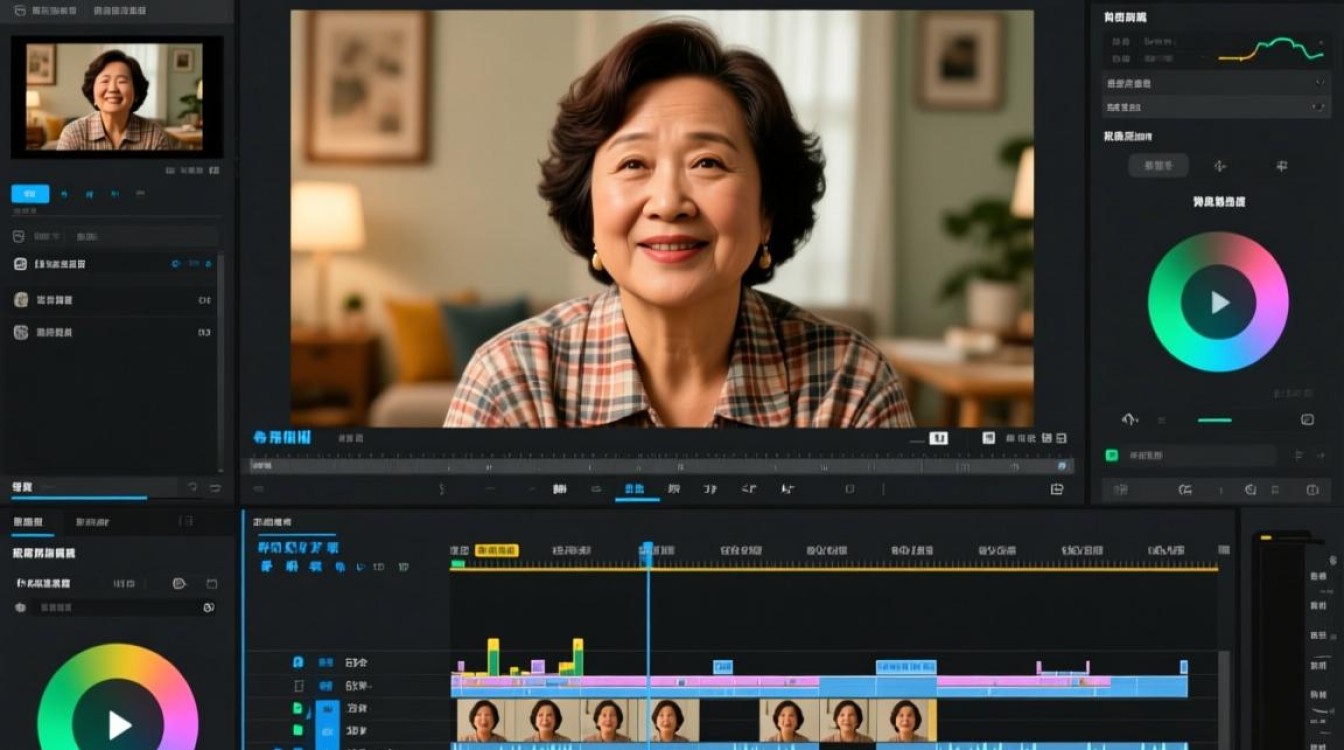1344x750 pixels.
Task: Click the waveform icon below right color wheel
Action: (1130, 420)
